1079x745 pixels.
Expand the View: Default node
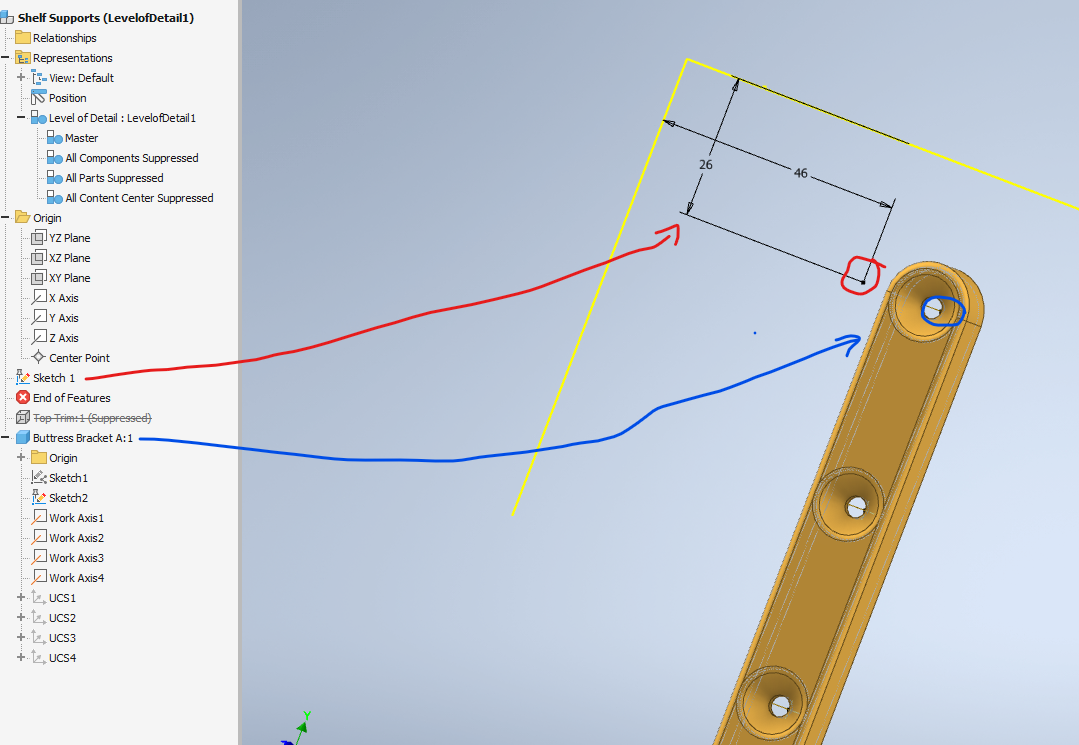tap(23, 77)
